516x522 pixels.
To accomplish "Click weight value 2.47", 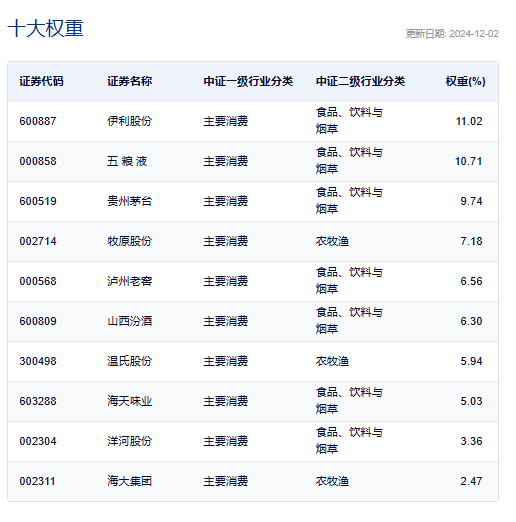I will point(471,481).
